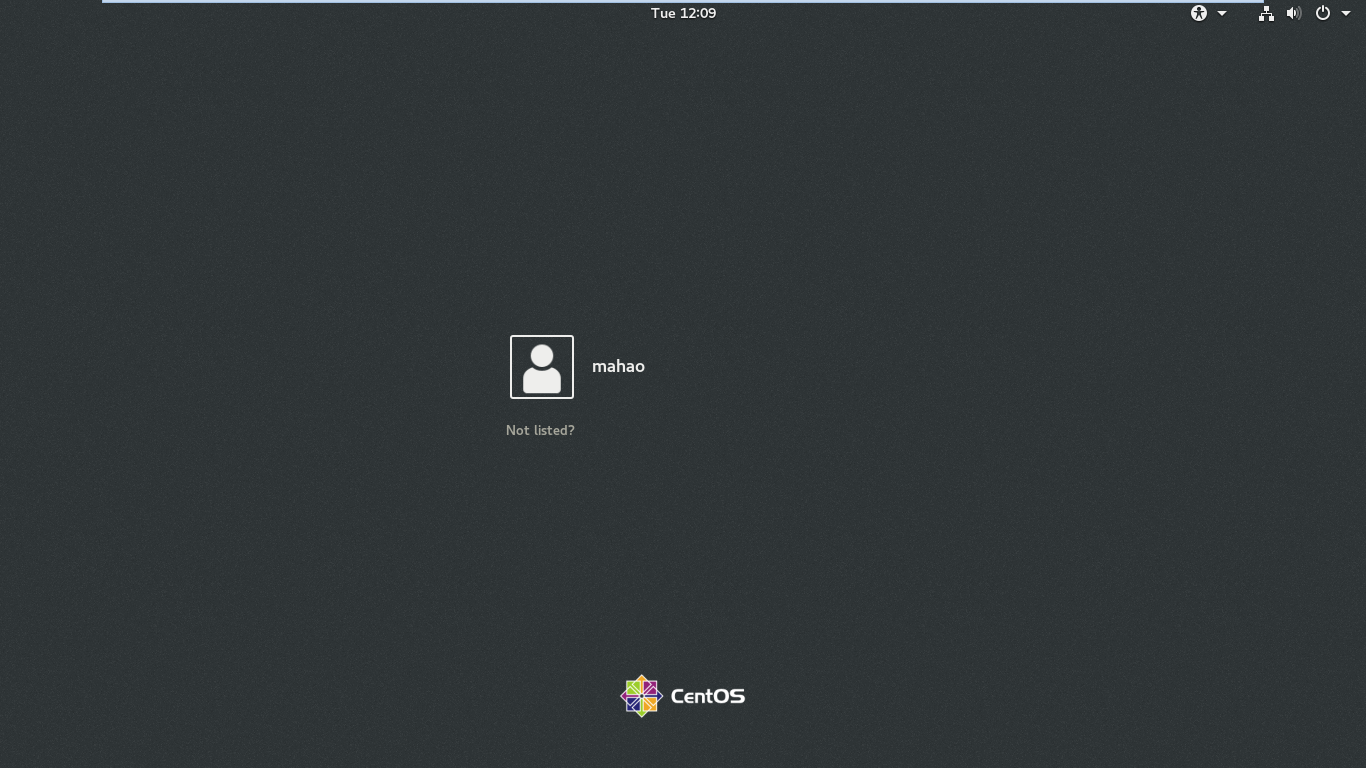Open the clock showing Tue 12:09

click(683, 13)
